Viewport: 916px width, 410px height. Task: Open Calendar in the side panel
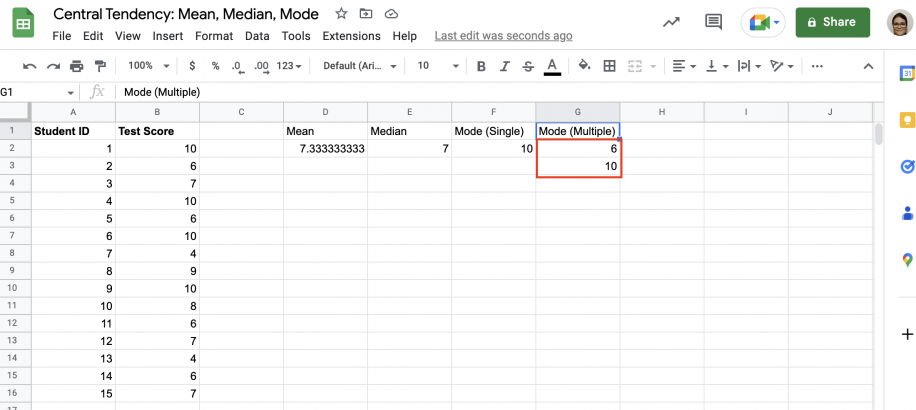coord(907,74)
